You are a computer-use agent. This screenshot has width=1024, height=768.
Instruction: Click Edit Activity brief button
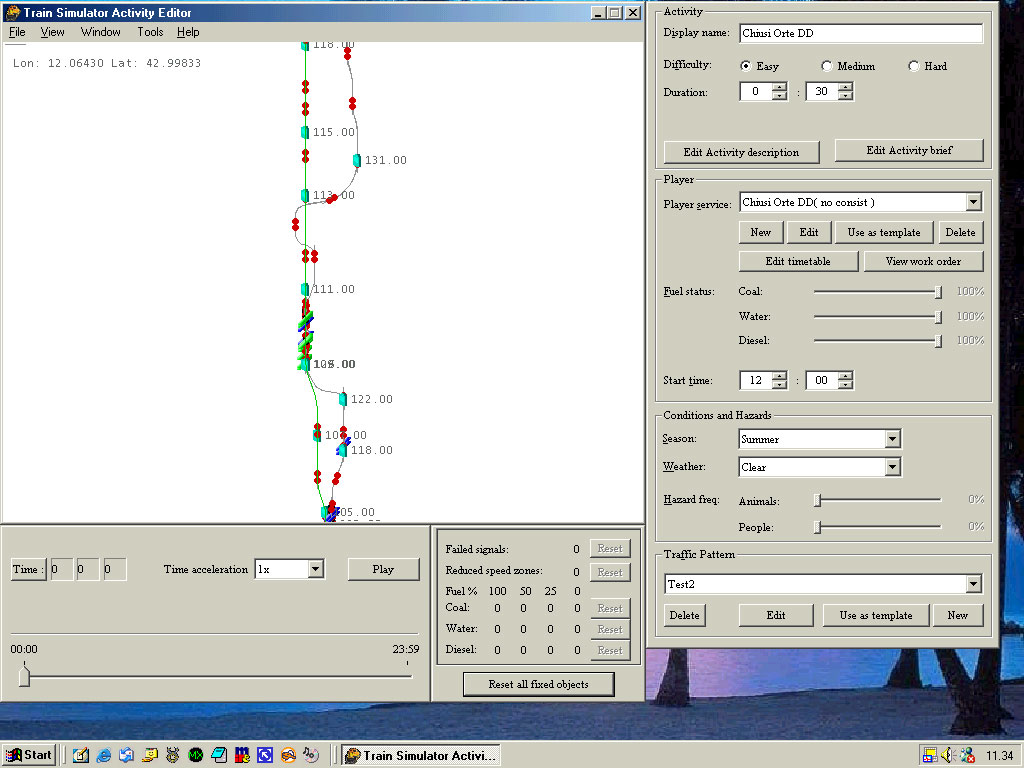(909, 150)
